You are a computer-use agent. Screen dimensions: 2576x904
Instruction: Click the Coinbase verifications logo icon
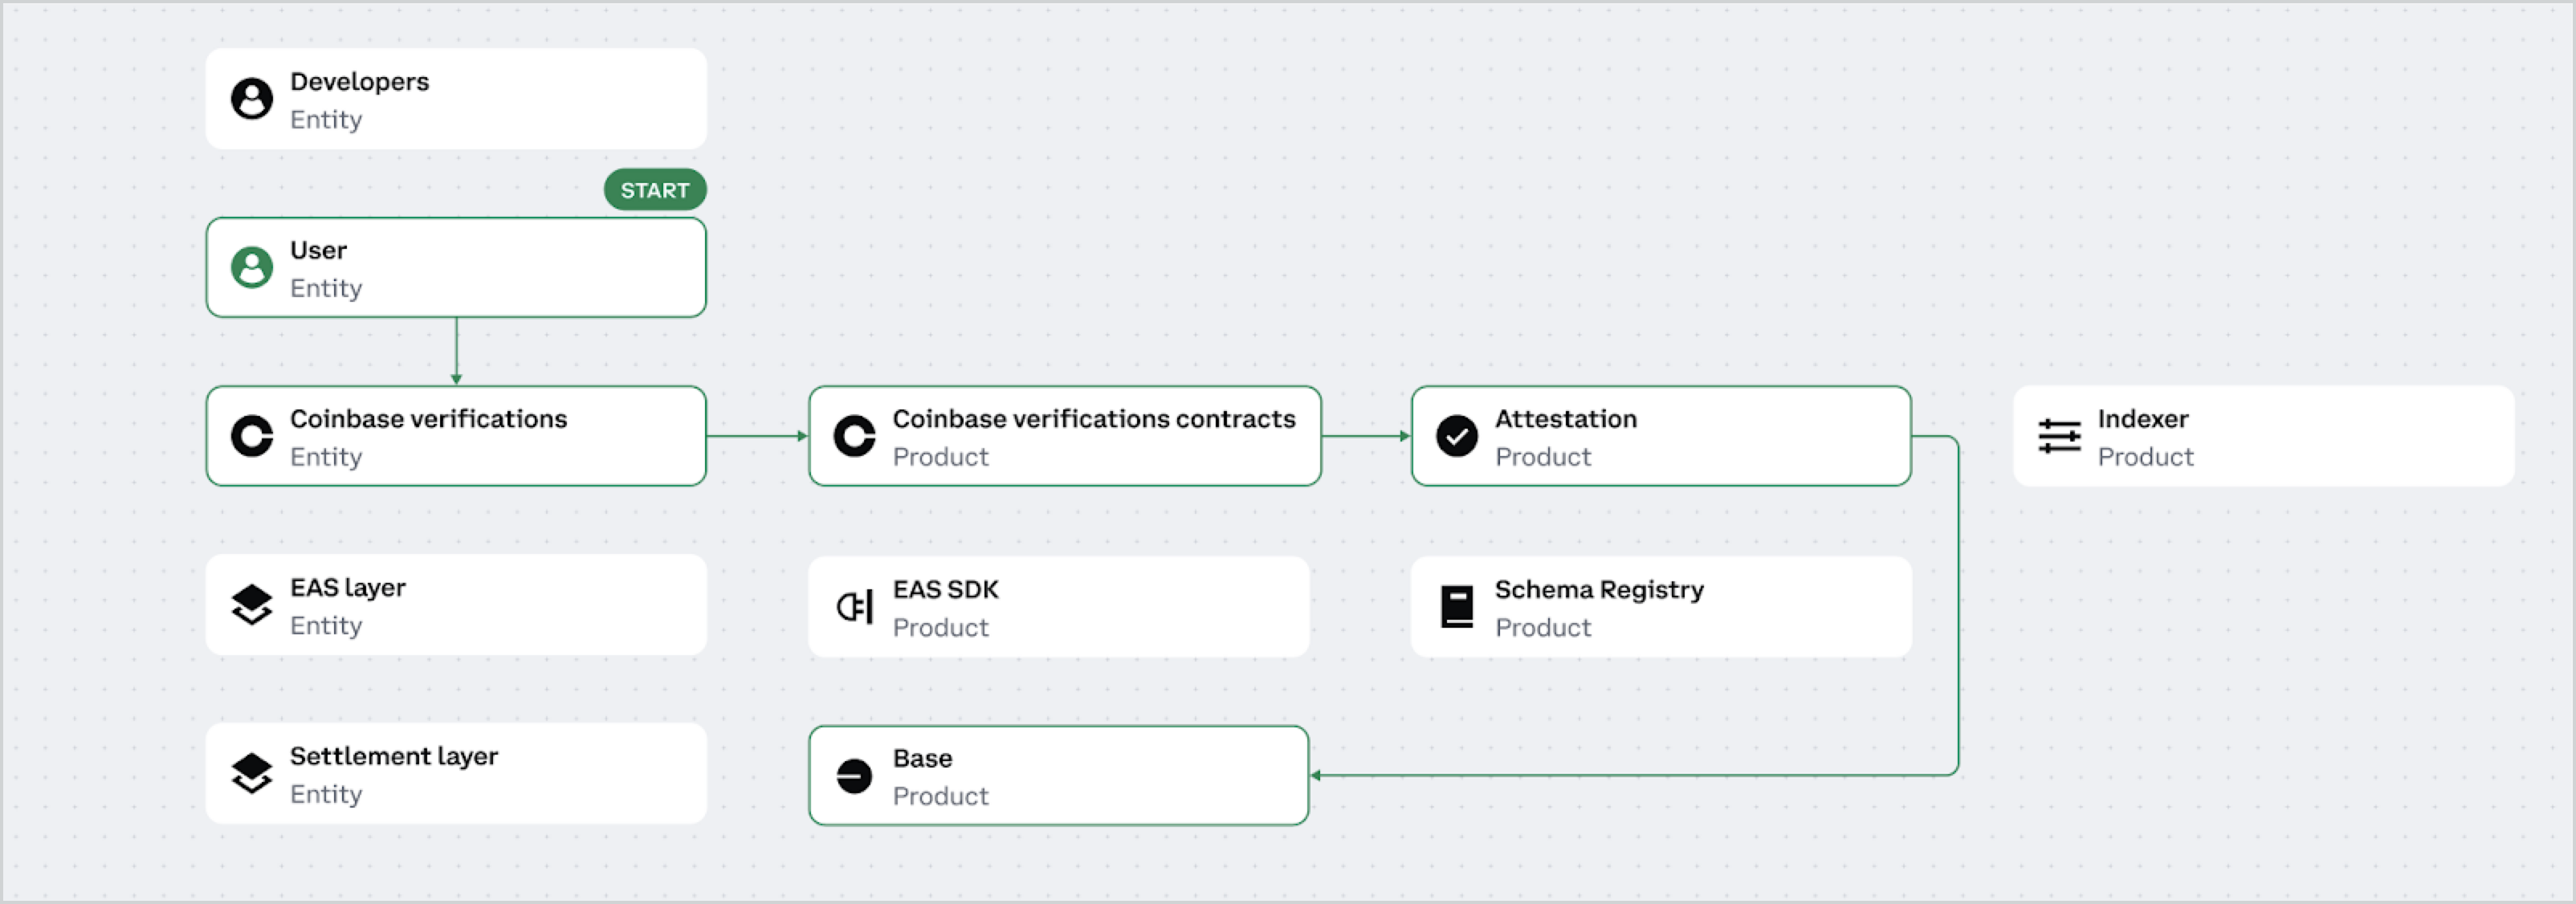[252, 436]
